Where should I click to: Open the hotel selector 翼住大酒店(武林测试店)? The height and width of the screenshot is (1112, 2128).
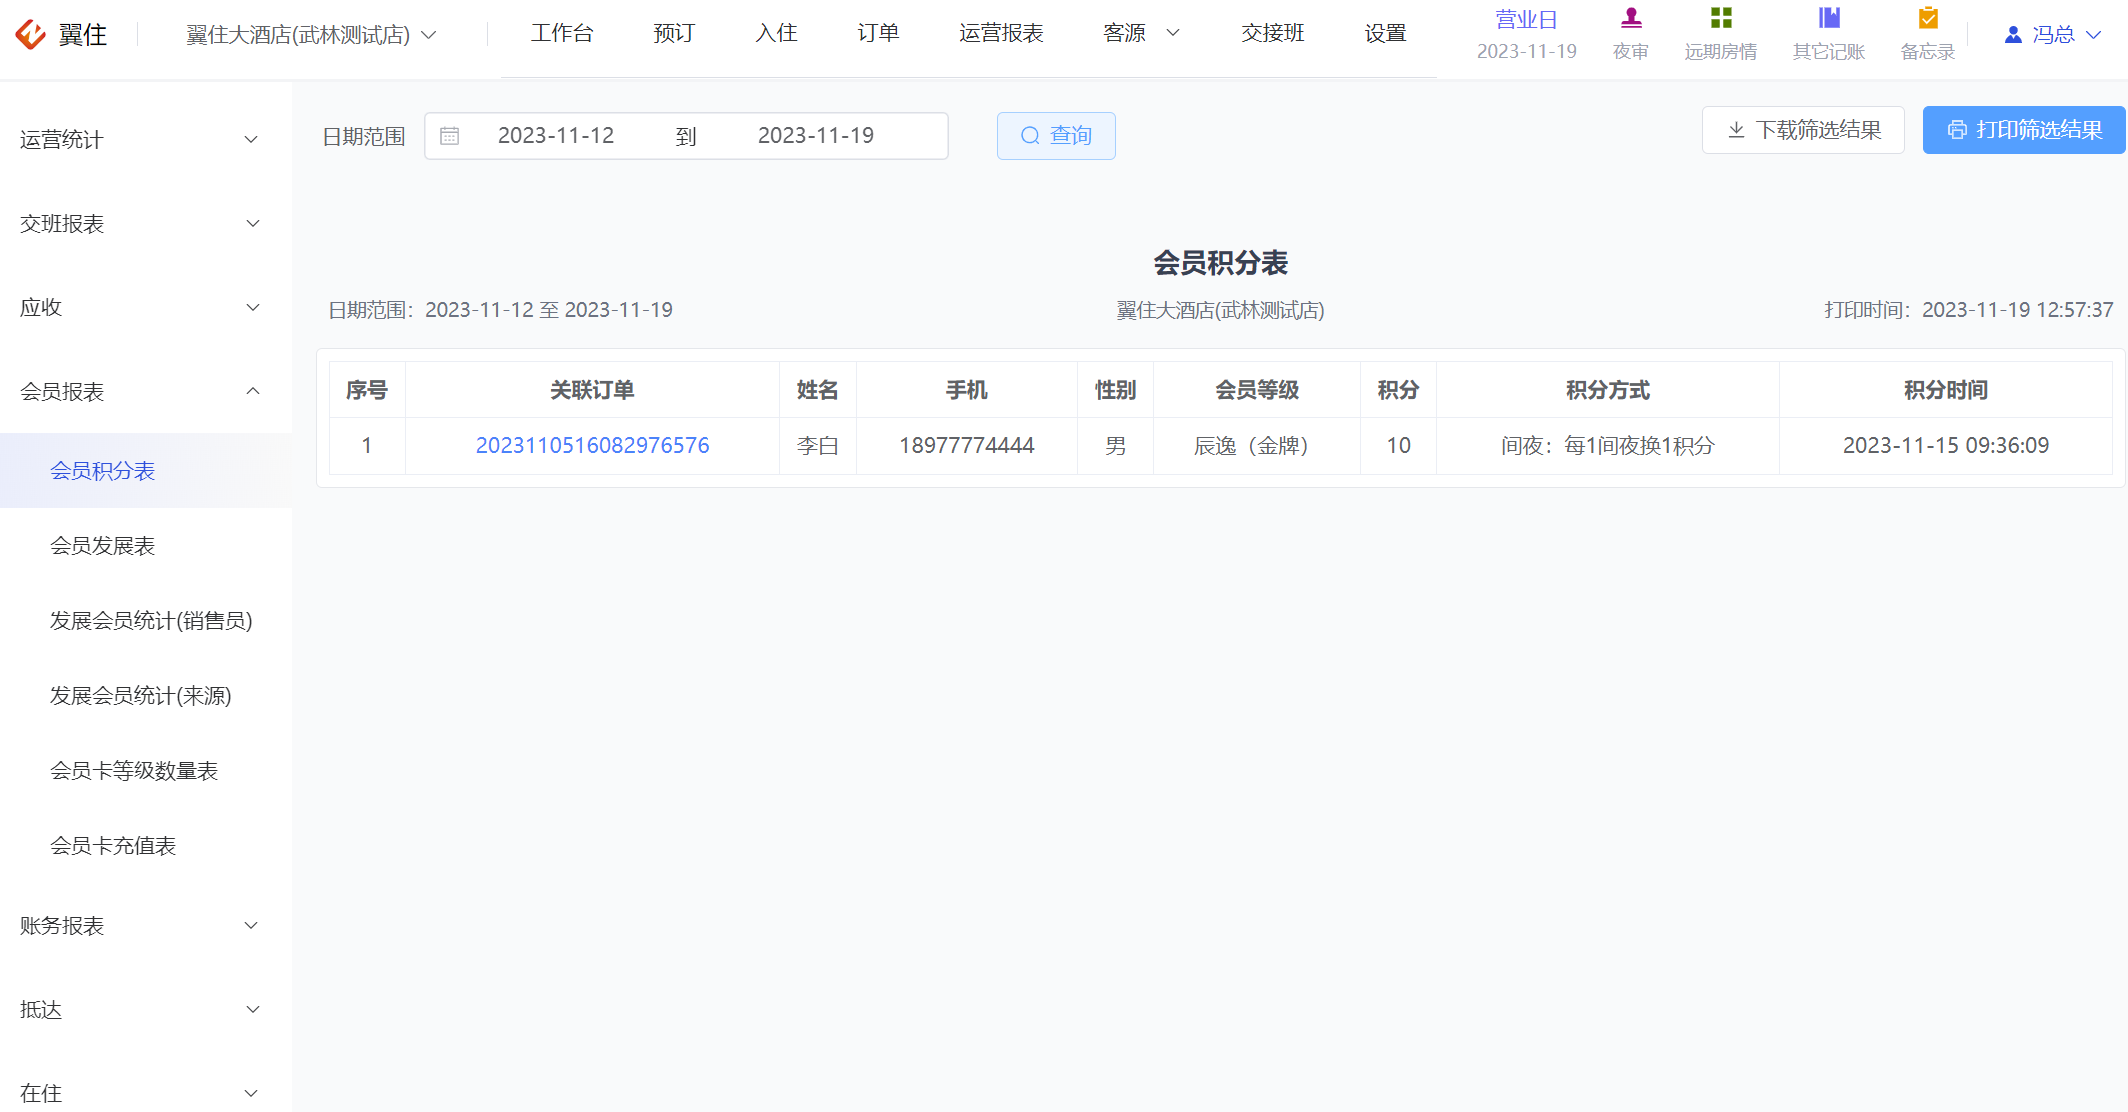click(311, 35)
